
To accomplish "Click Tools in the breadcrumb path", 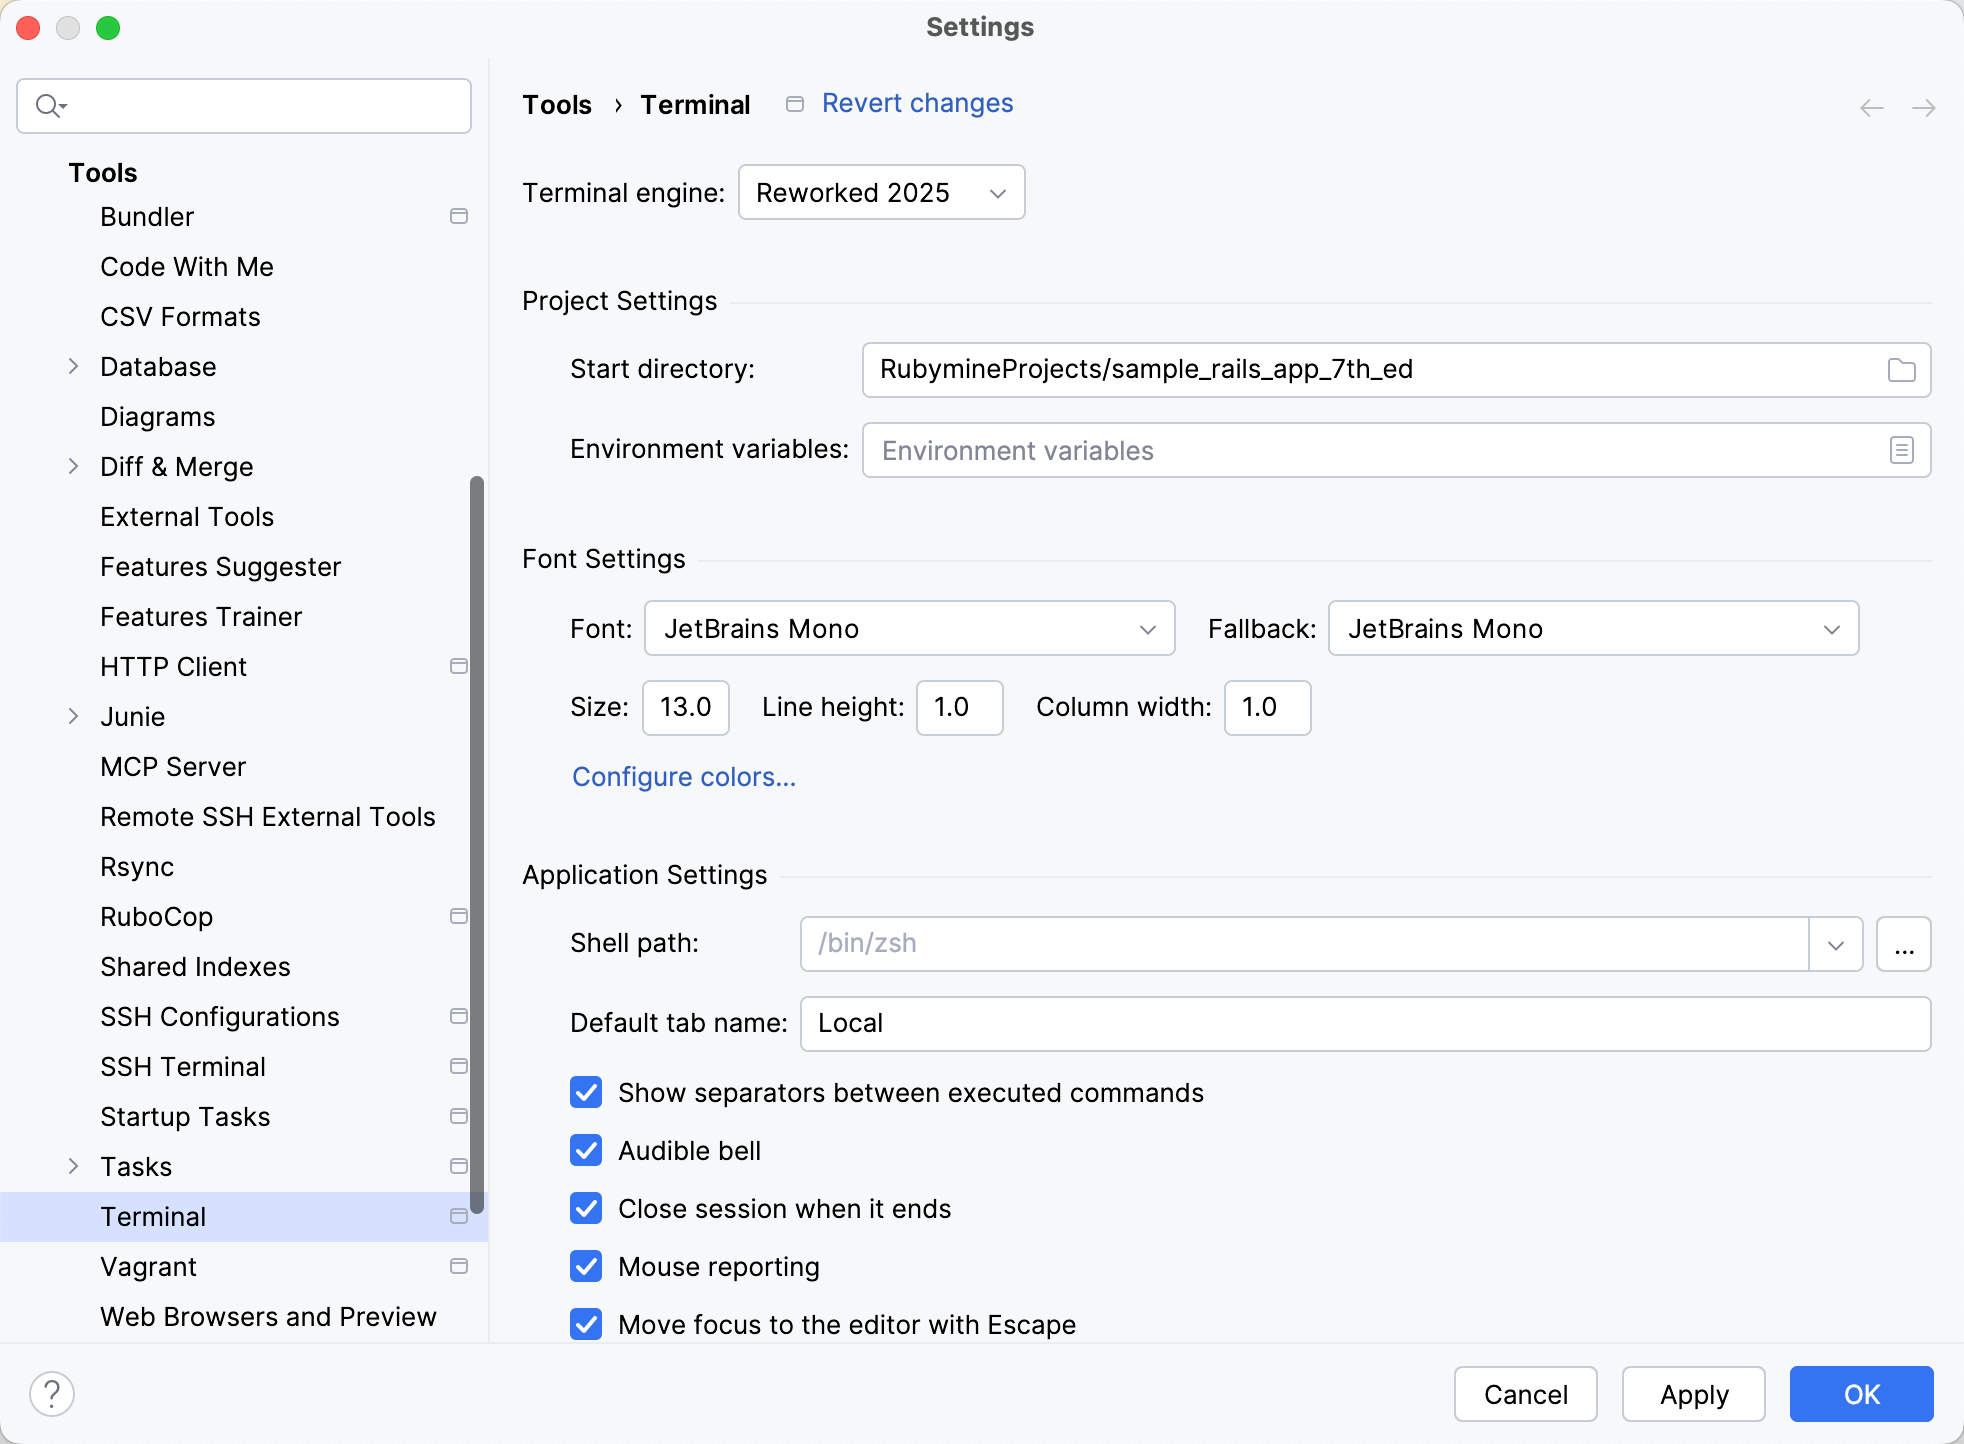I will pos(556,104).
